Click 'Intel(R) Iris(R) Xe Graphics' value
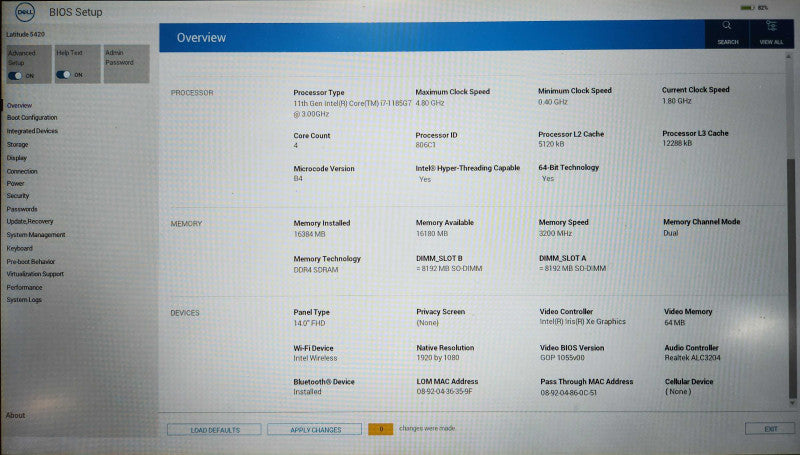Viewport: 800px width, 455px height. tap(583, 321)
